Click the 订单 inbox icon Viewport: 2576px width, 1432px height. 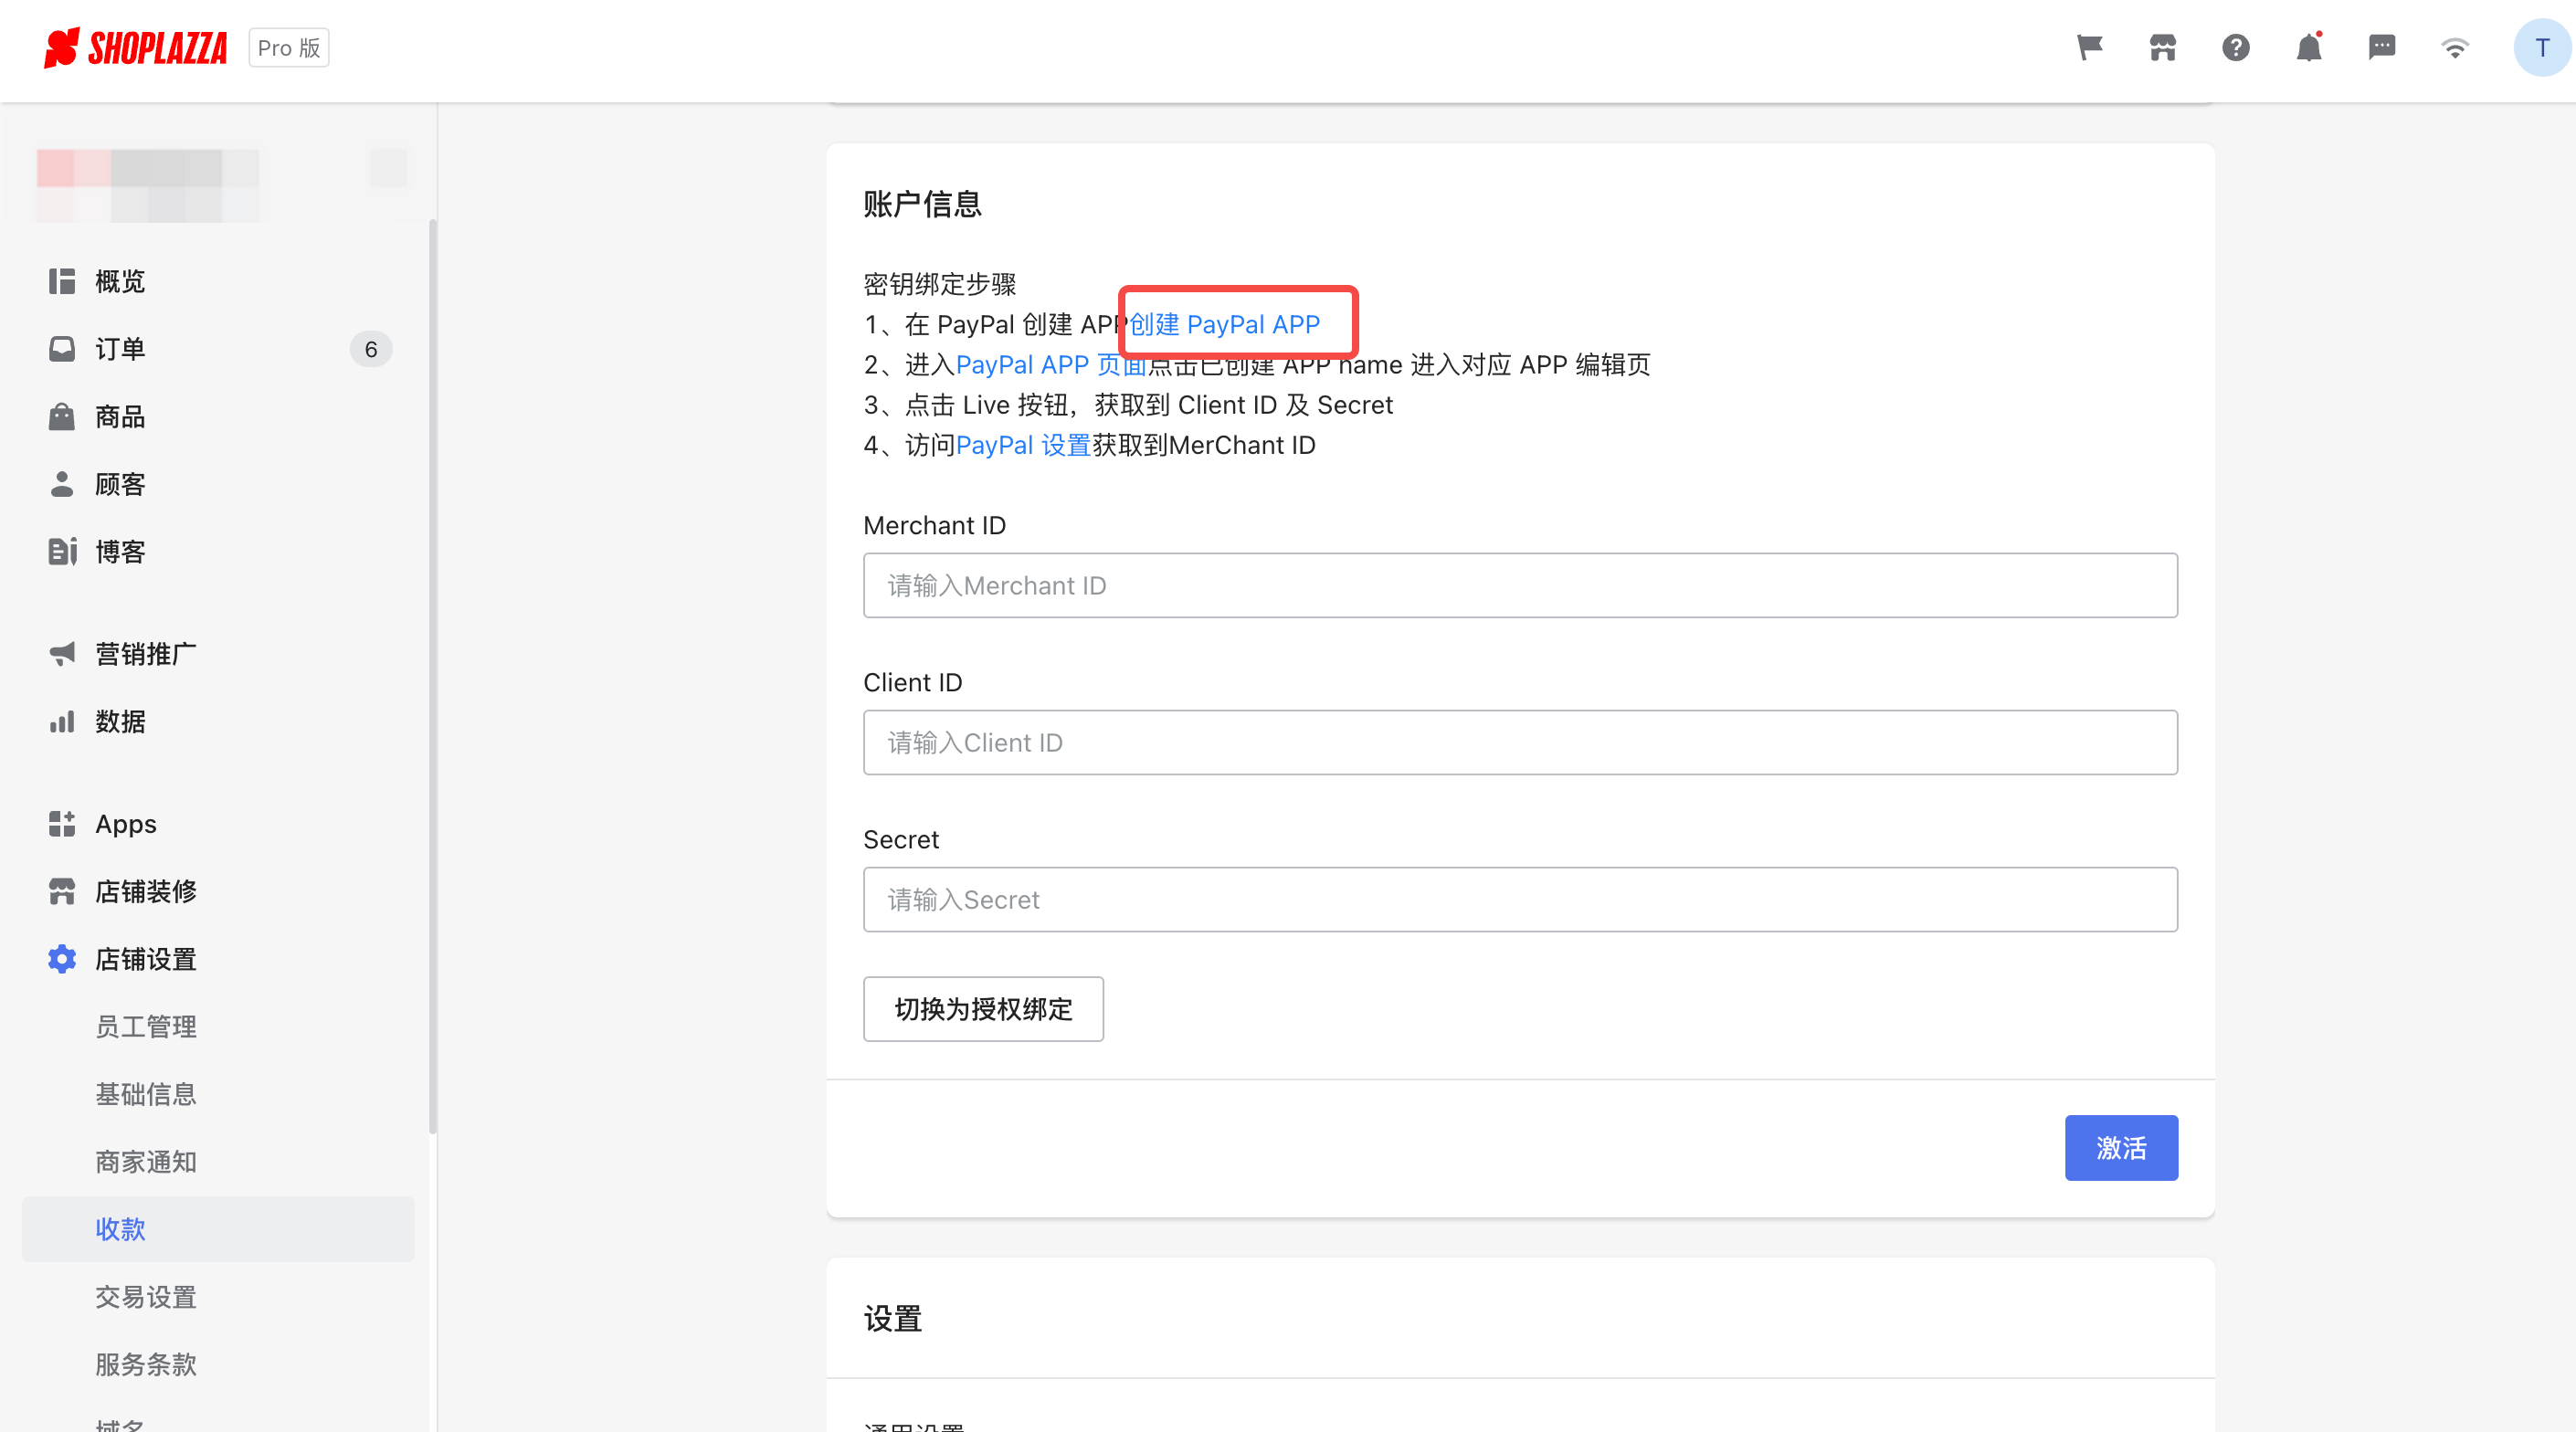click(x=62, y=349)
